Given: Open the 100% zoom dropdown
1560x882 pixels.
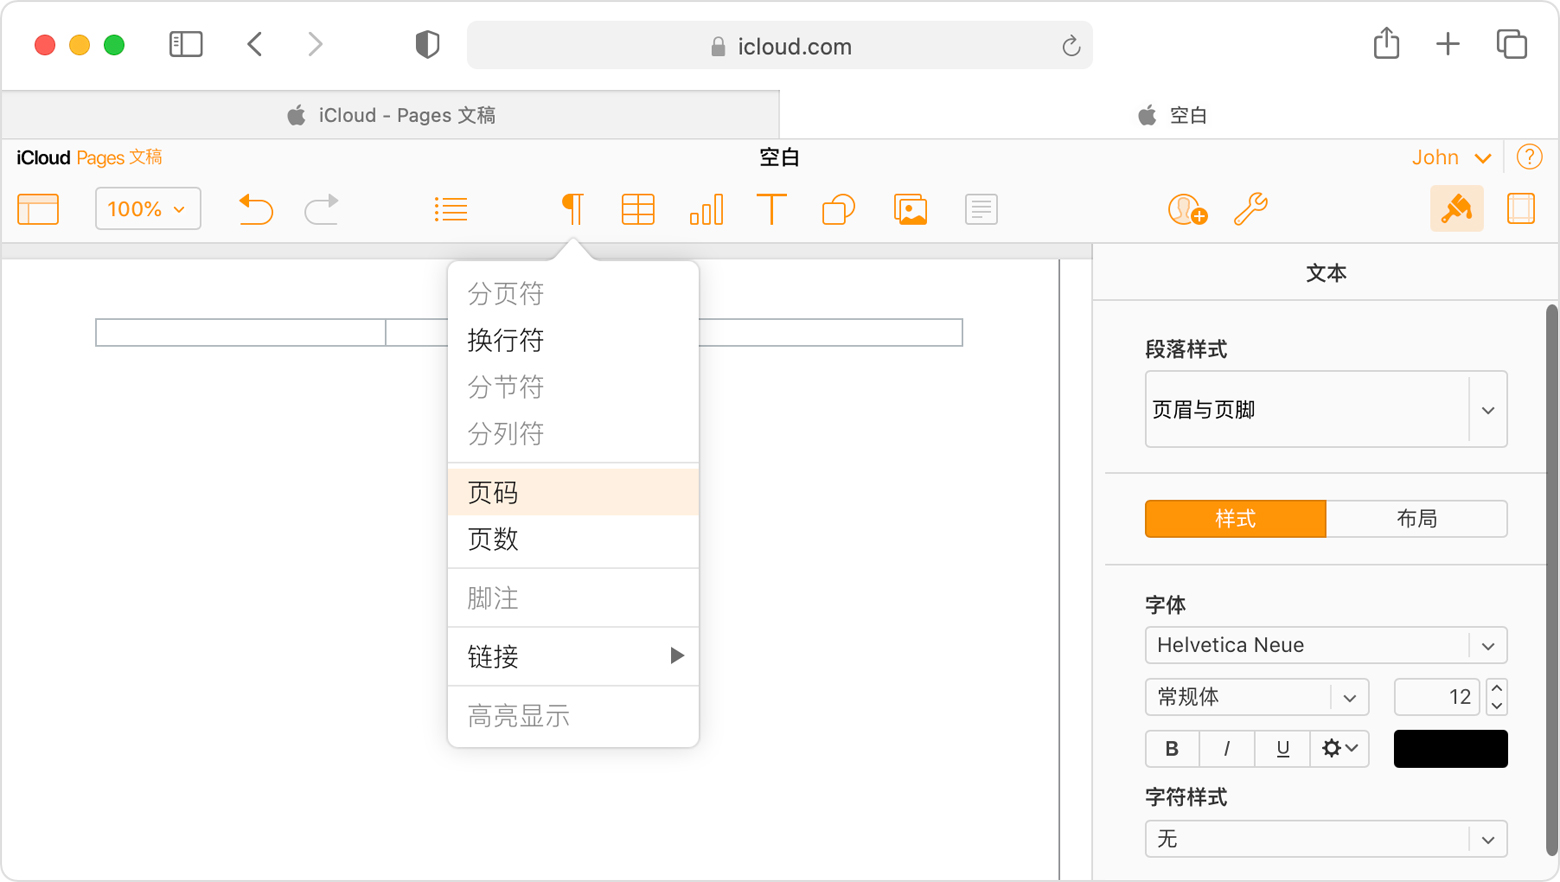Looking at the screenshot, I should [x=148, y=209].
